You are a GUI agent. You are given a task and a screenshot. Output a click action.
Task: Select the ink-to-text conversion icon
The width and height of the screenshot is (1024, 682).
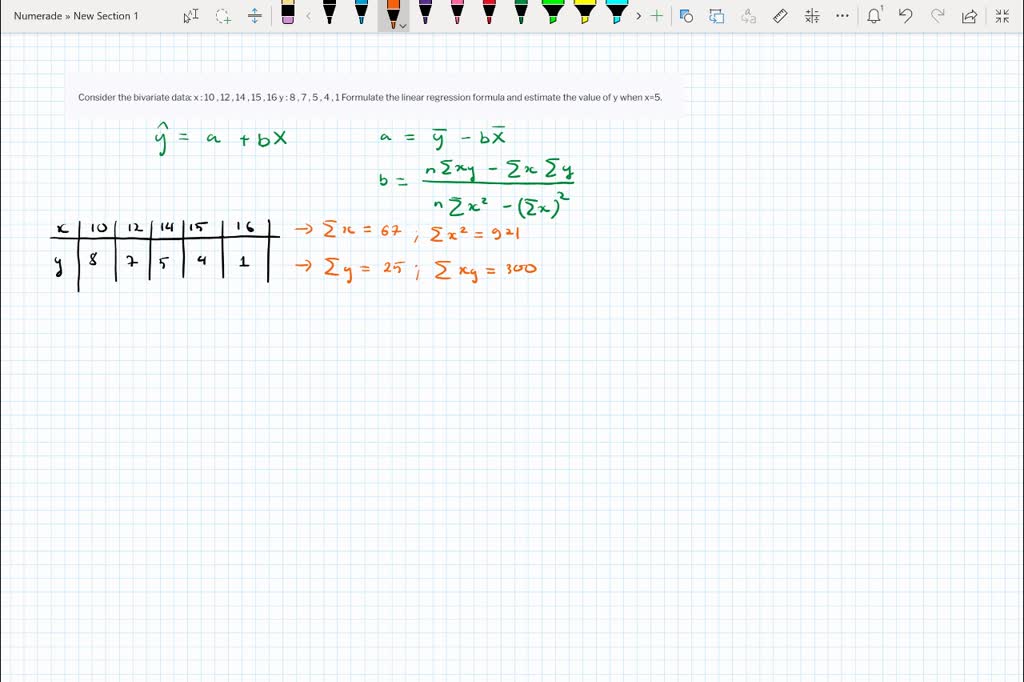(x=747, y=16)
